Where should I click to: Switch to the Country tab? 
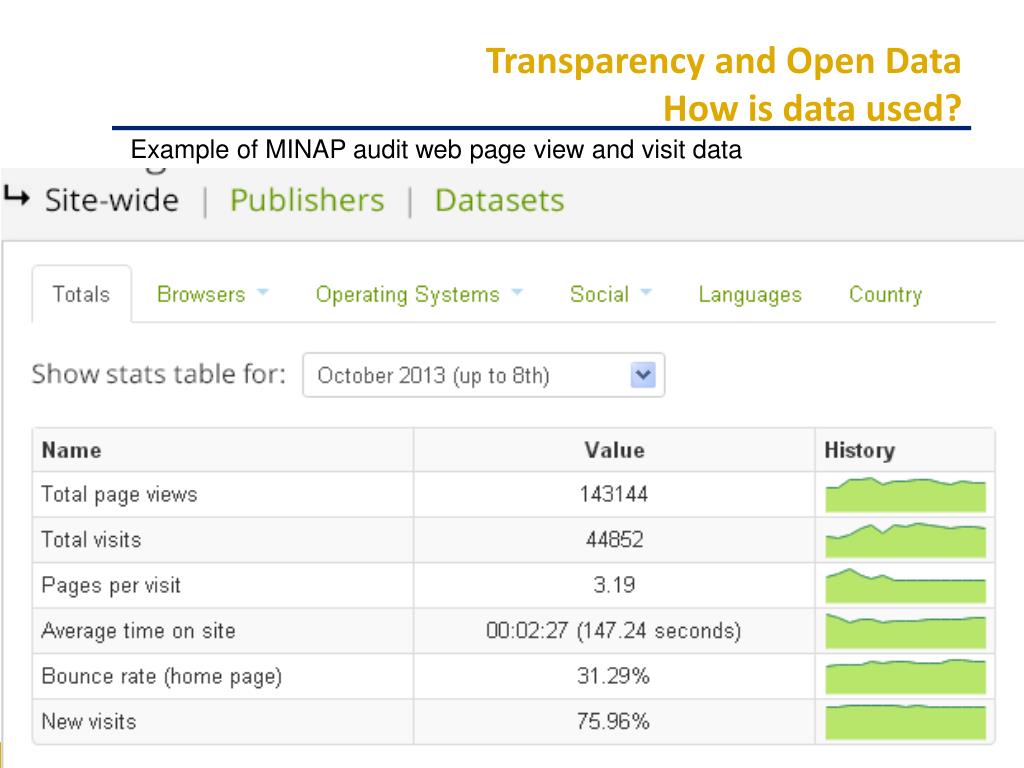pyautogui.click(x=885, y=295)
